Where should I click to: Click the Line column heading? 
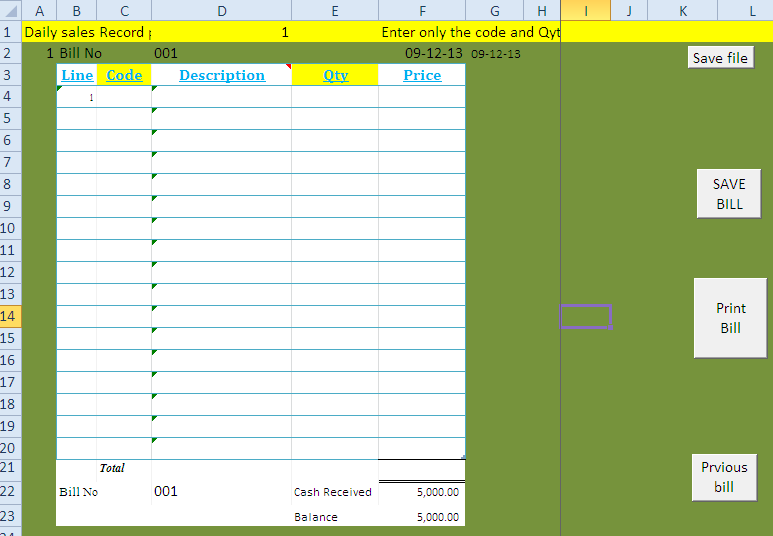click(x=77, y=75)
